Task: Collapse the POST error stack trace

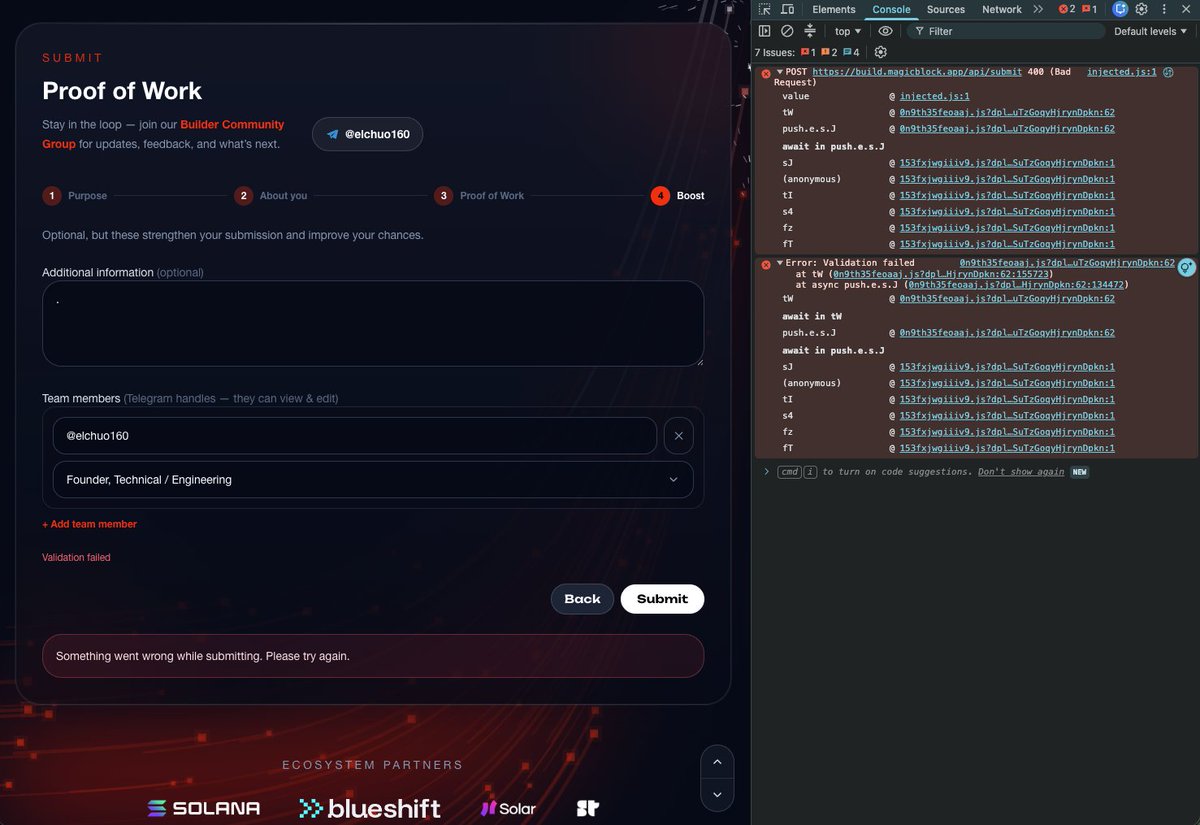Action: [x=780, y=73]
